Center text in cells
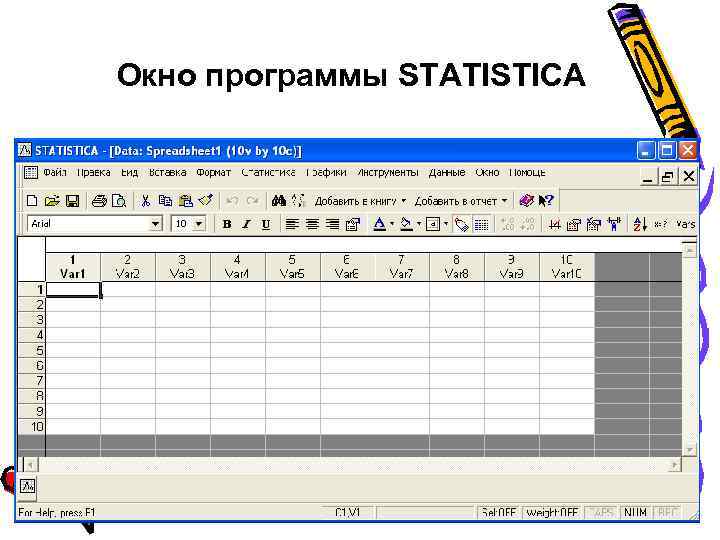 pyautogui.click(x=312, y=224)
